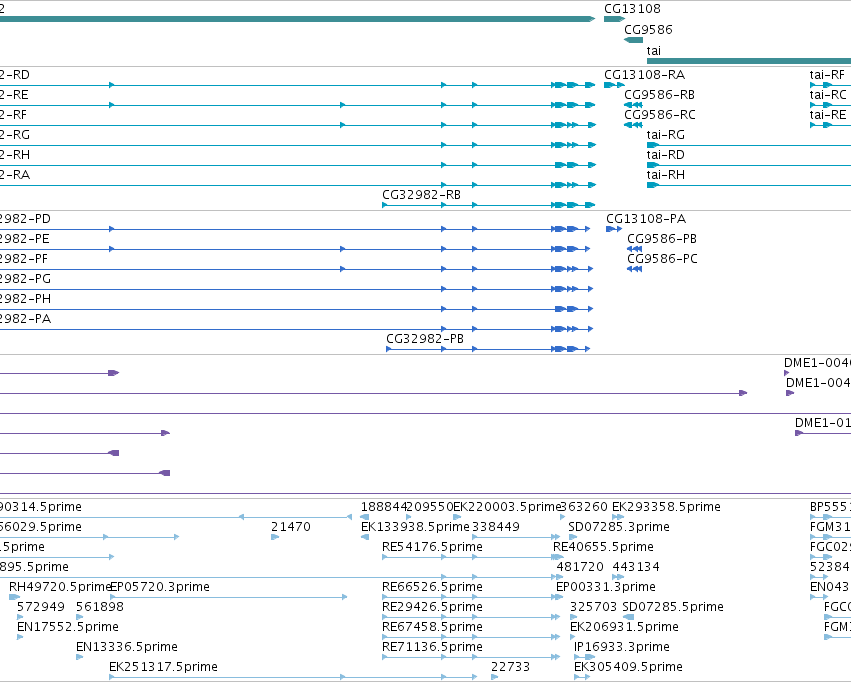851x682 pixels.
Task: Select the EK293358.5prime EST label
Action: point(666,507)
